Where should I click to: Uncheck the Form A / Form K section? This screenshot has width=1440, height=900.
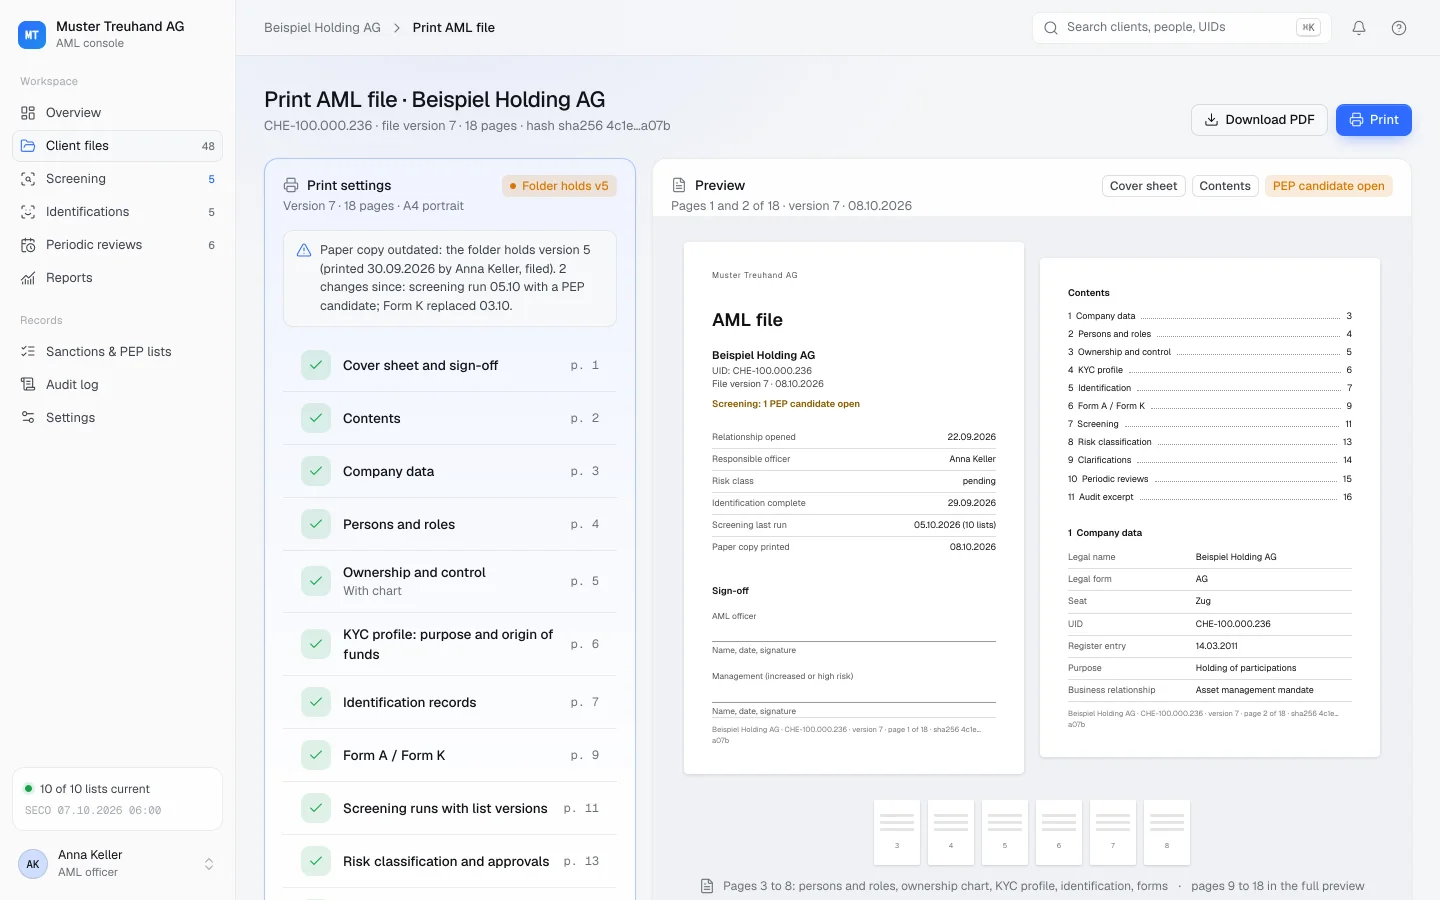click(x=316, y=755)
